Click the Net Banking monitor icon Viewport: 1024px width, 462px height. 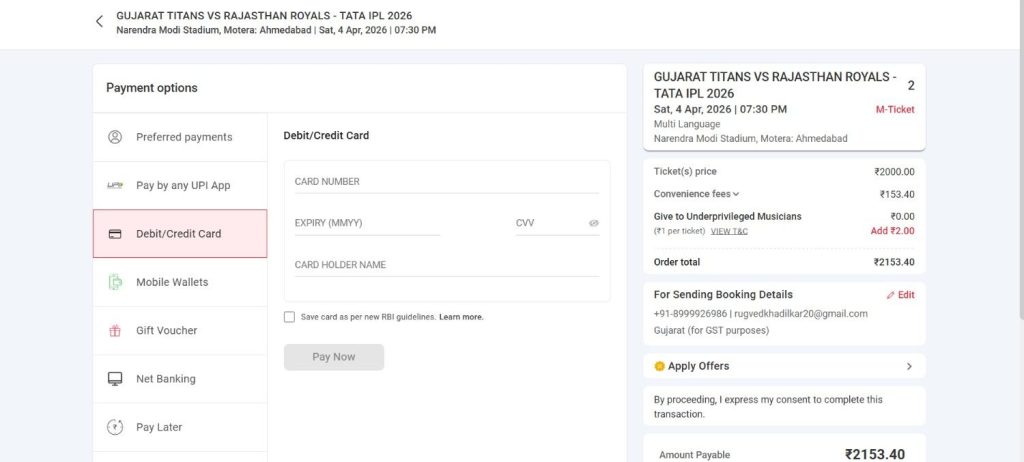click(x=115, y=379)
